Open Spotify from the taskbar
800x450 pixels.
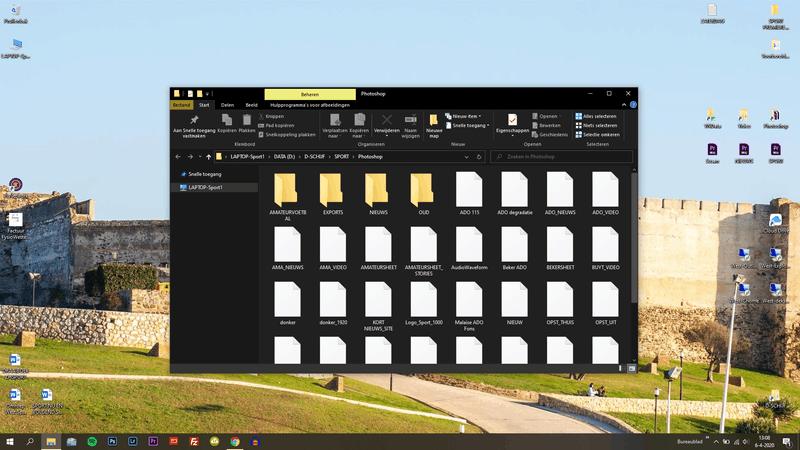tap(92, 441)
